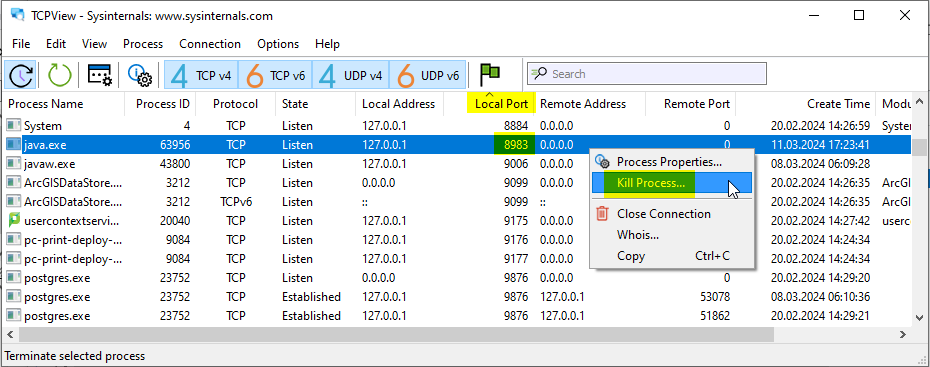Click the horizontal scrollbar thumb
The height and width of the screenshot is (367, 930).
[396, 335]
